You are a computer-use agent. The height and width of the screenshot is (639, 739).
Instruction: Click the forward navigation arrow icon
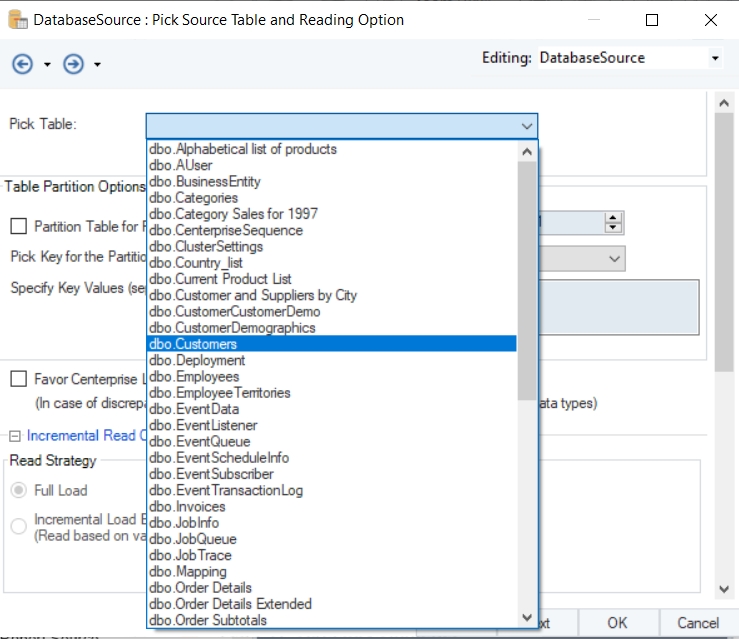coord(73,64)
